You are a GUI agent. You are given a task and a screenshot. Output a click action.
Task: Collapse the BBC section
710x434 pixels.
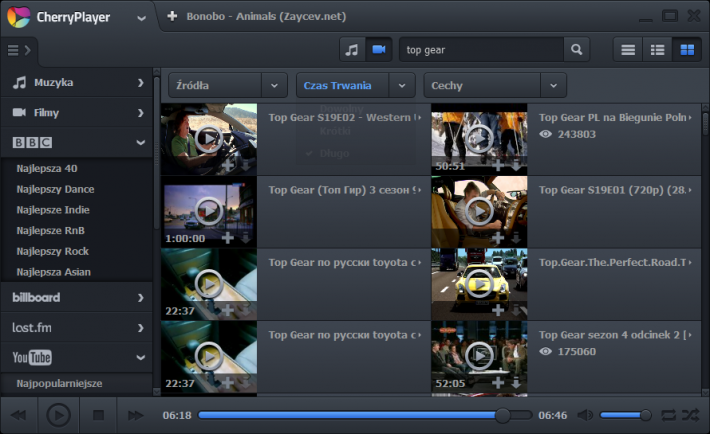click(77, 142)
